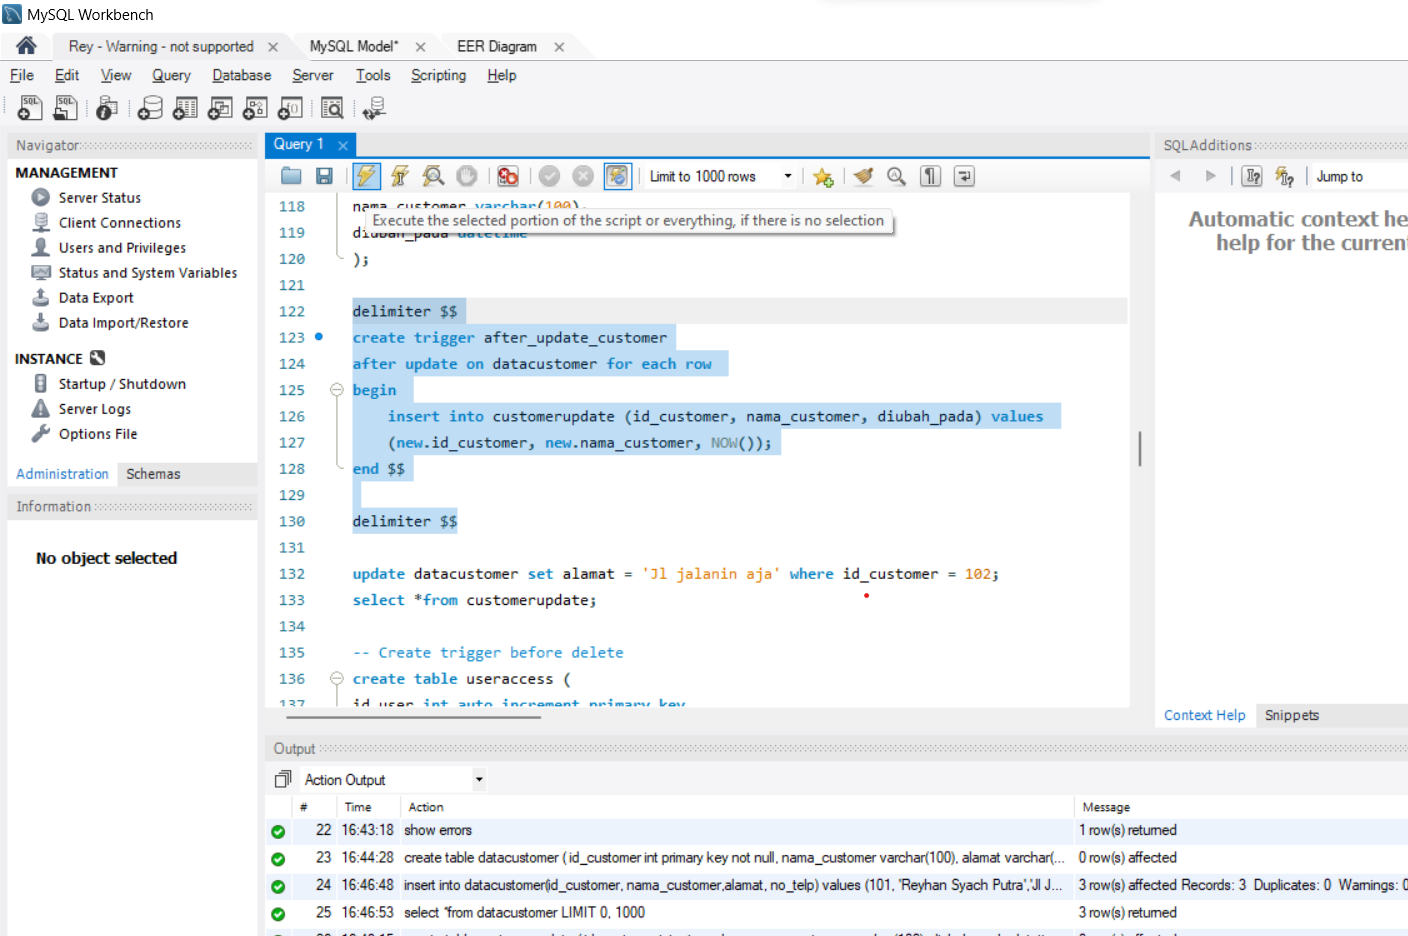Create a new SQL tab icon
The height and width of the screenshot is (936, 1408).
tap(30, 108)
